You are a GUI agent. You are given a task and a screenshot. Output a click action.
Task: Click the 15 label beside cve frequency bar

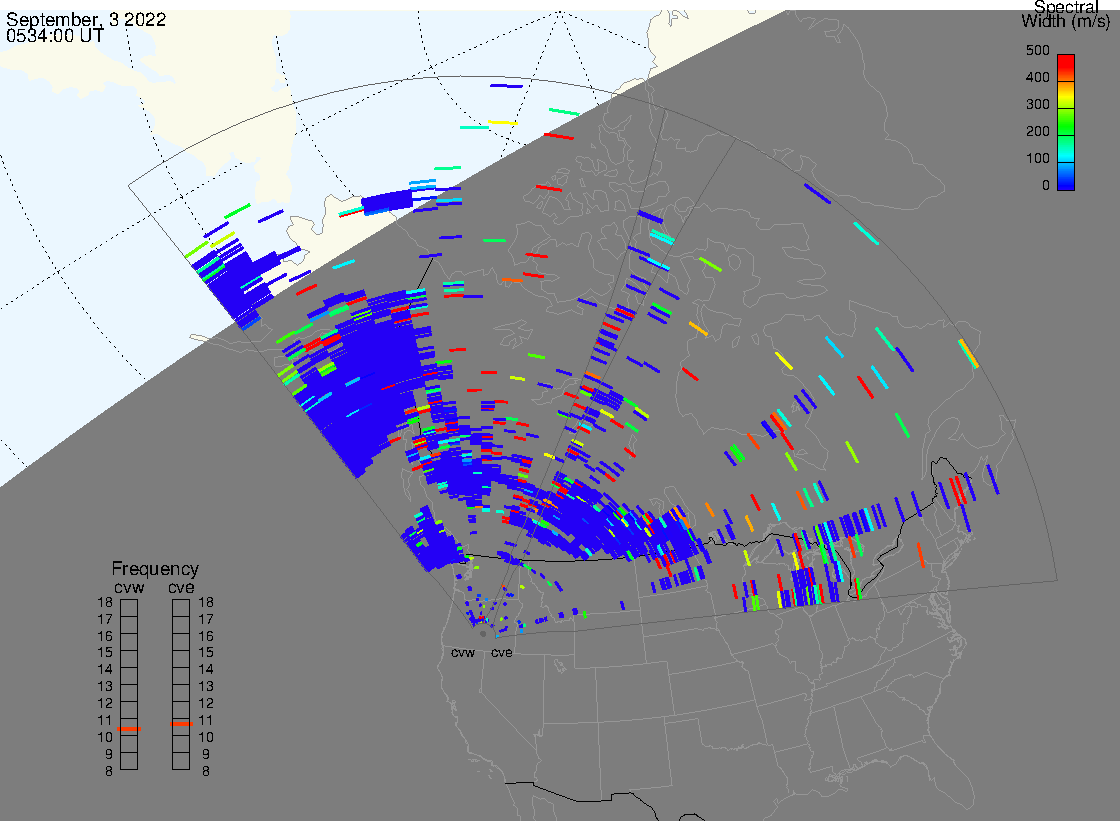(206, 653)
